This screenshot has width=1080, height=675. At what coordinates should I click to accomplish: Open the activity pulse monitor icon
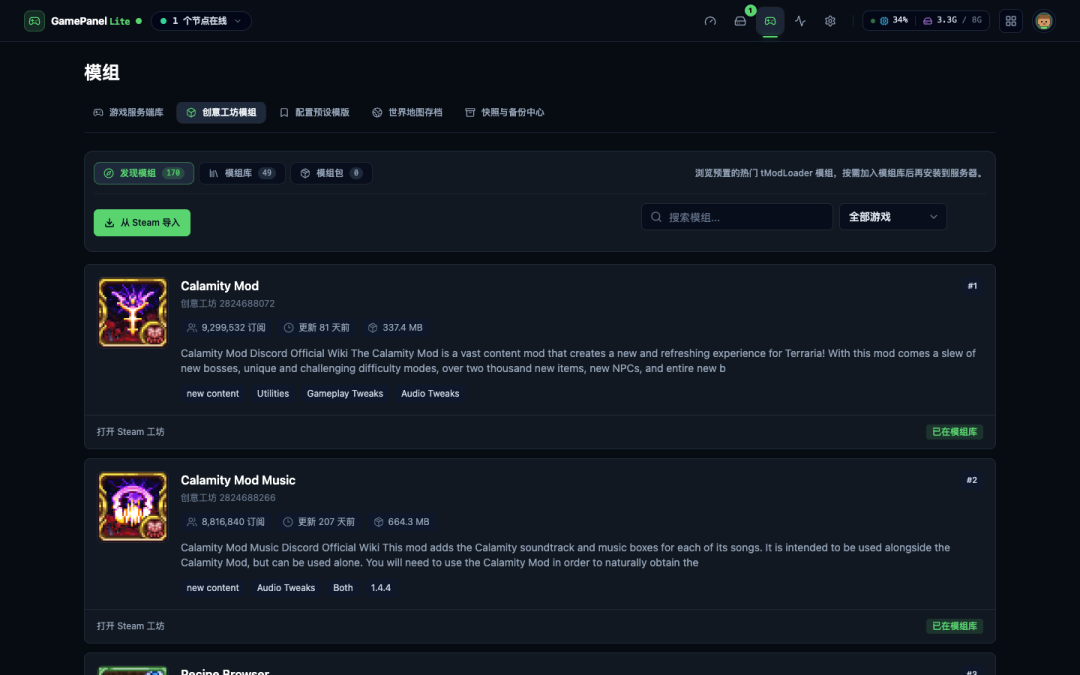[x=800, y=21]
